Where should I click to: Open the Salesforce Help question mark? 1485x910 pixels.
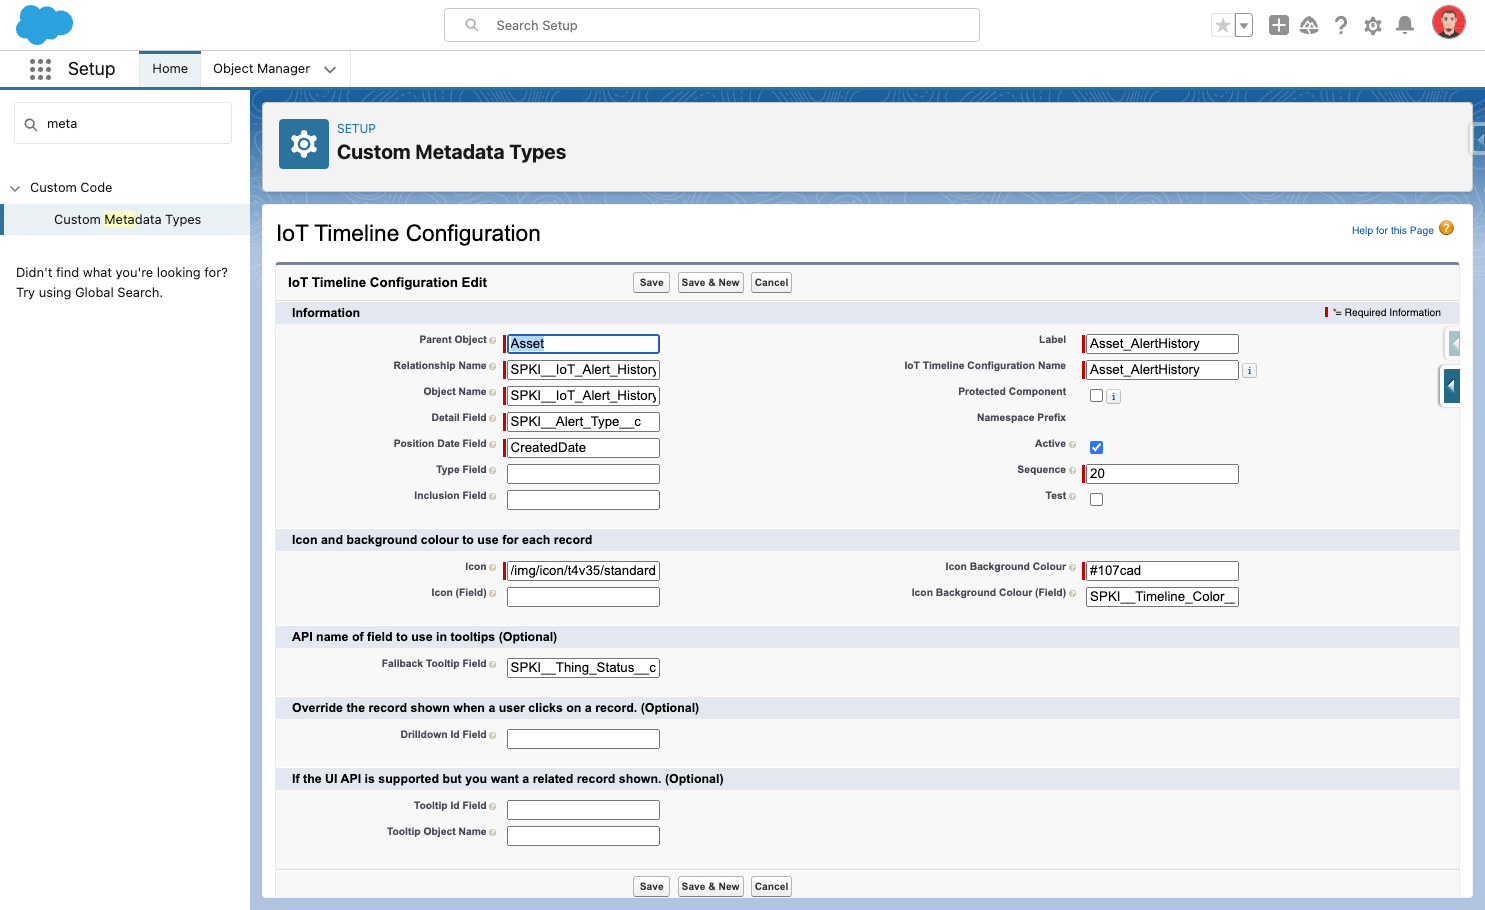(x=1341, y=25)
